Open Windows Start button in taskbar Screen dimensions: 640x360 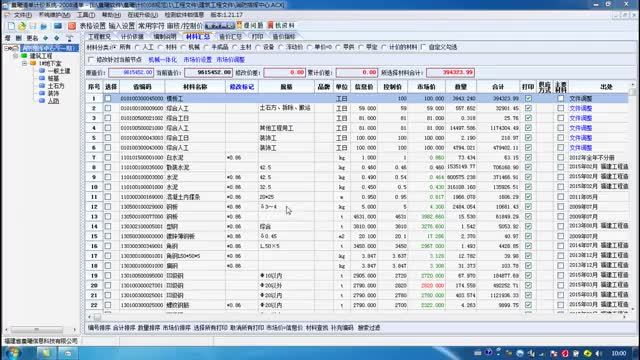[x=12, y=353]
